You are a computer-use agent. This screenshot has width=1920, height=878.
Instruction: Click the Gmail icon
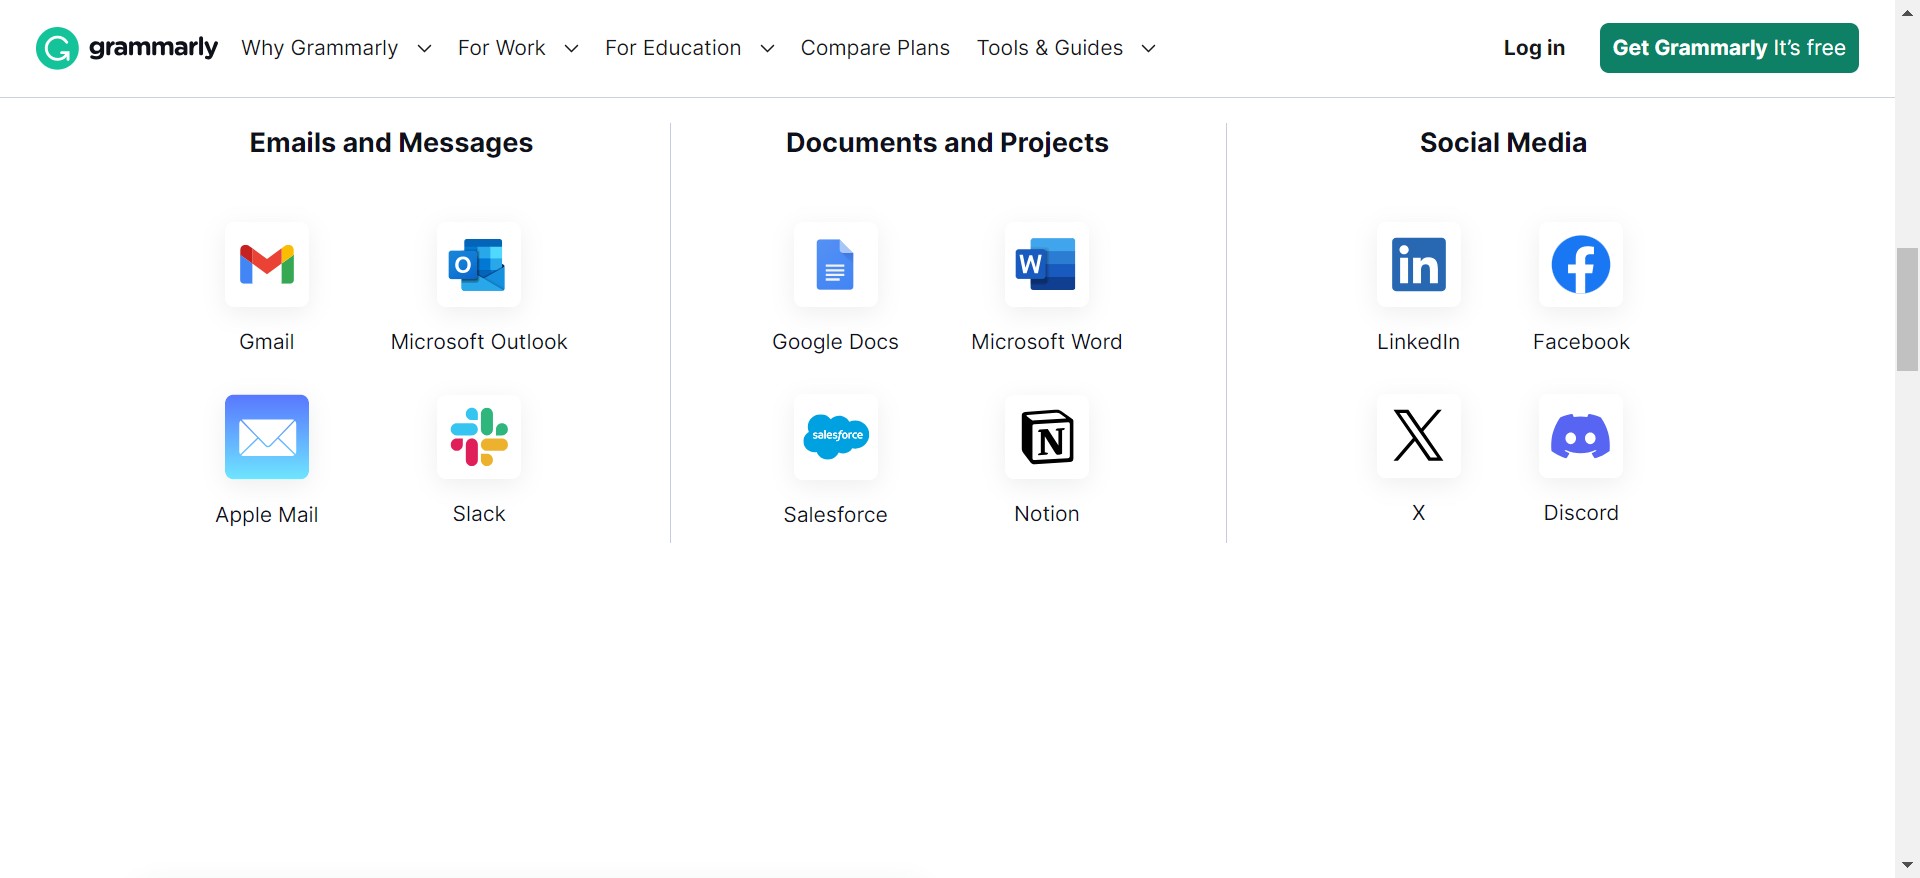tap(267, 265)
